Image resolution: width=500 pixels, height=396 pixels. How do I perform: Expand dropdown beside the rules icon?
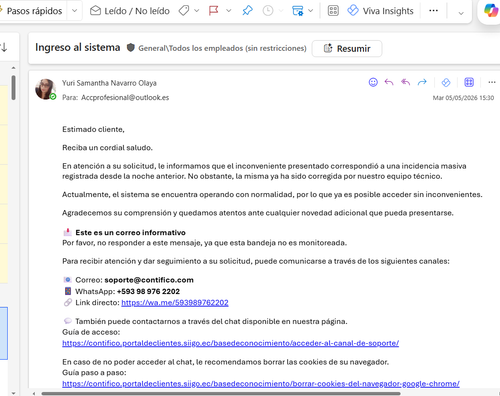[x=311, y=11]
